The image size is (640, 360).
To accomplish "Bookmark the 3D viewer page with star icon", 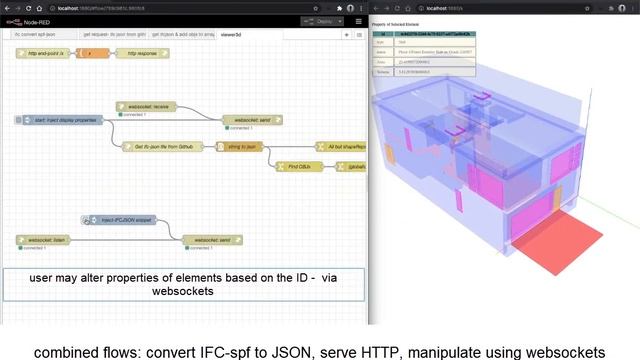I will coord(587,8).
